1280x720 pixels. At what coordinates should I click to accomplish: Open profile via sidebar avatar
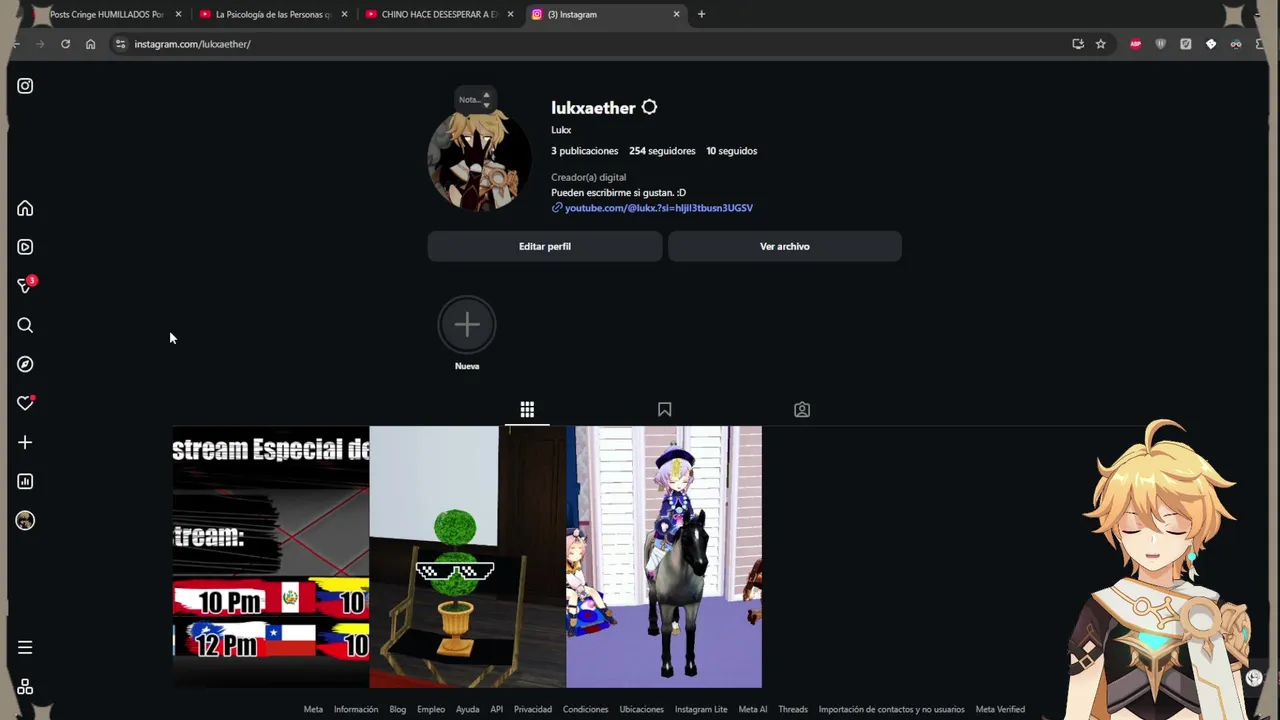[25, 520]
